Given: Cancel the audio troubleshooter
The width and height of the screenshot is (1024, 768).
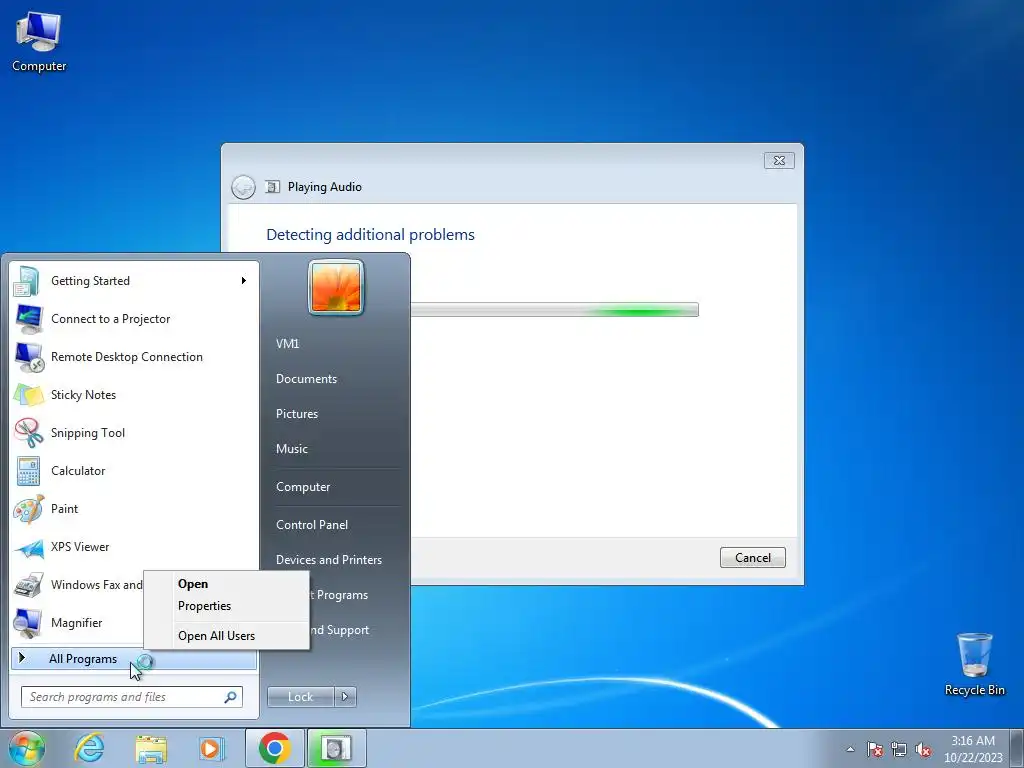Looking at the screenshot, I should 752,558.
